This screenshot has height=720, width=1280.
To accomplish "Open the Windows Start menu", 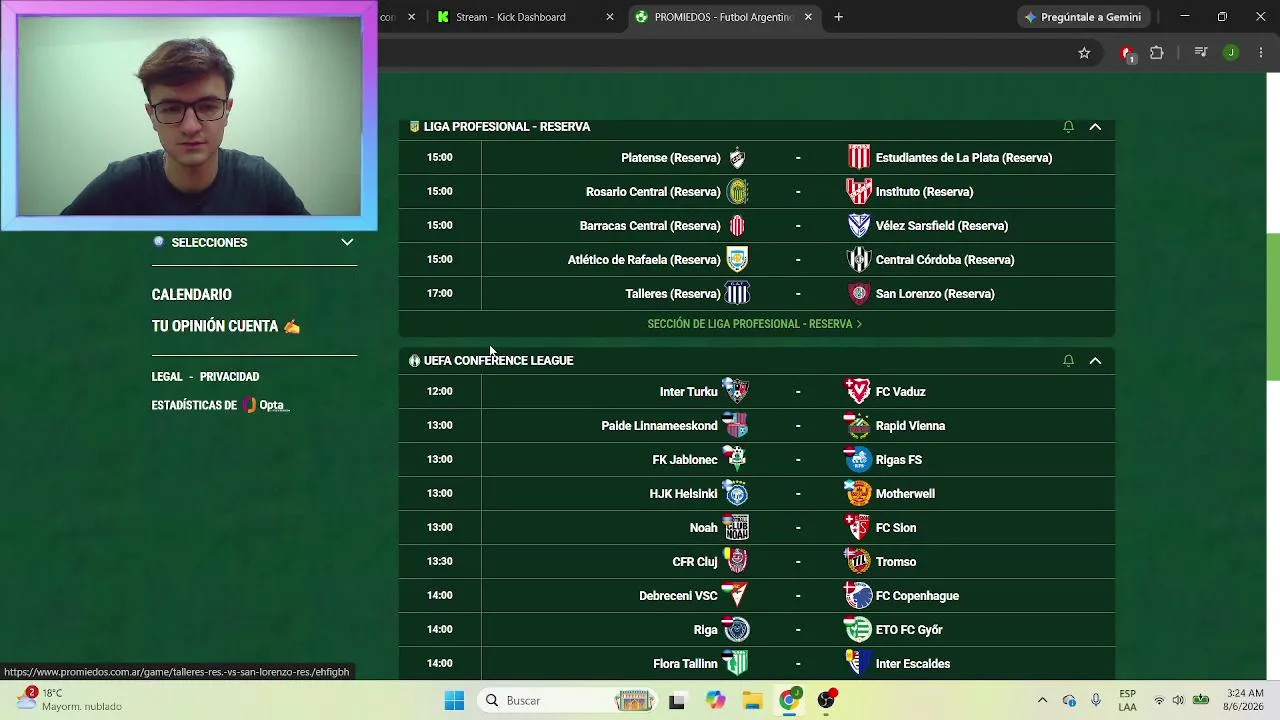I will (454, 701).
